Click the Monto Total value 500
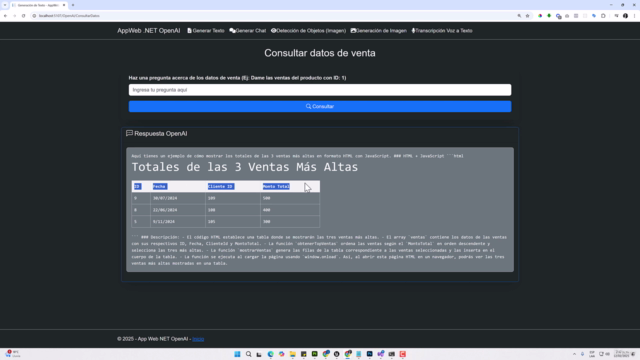This screenshot has width=640, height=360. pos(267,198)
